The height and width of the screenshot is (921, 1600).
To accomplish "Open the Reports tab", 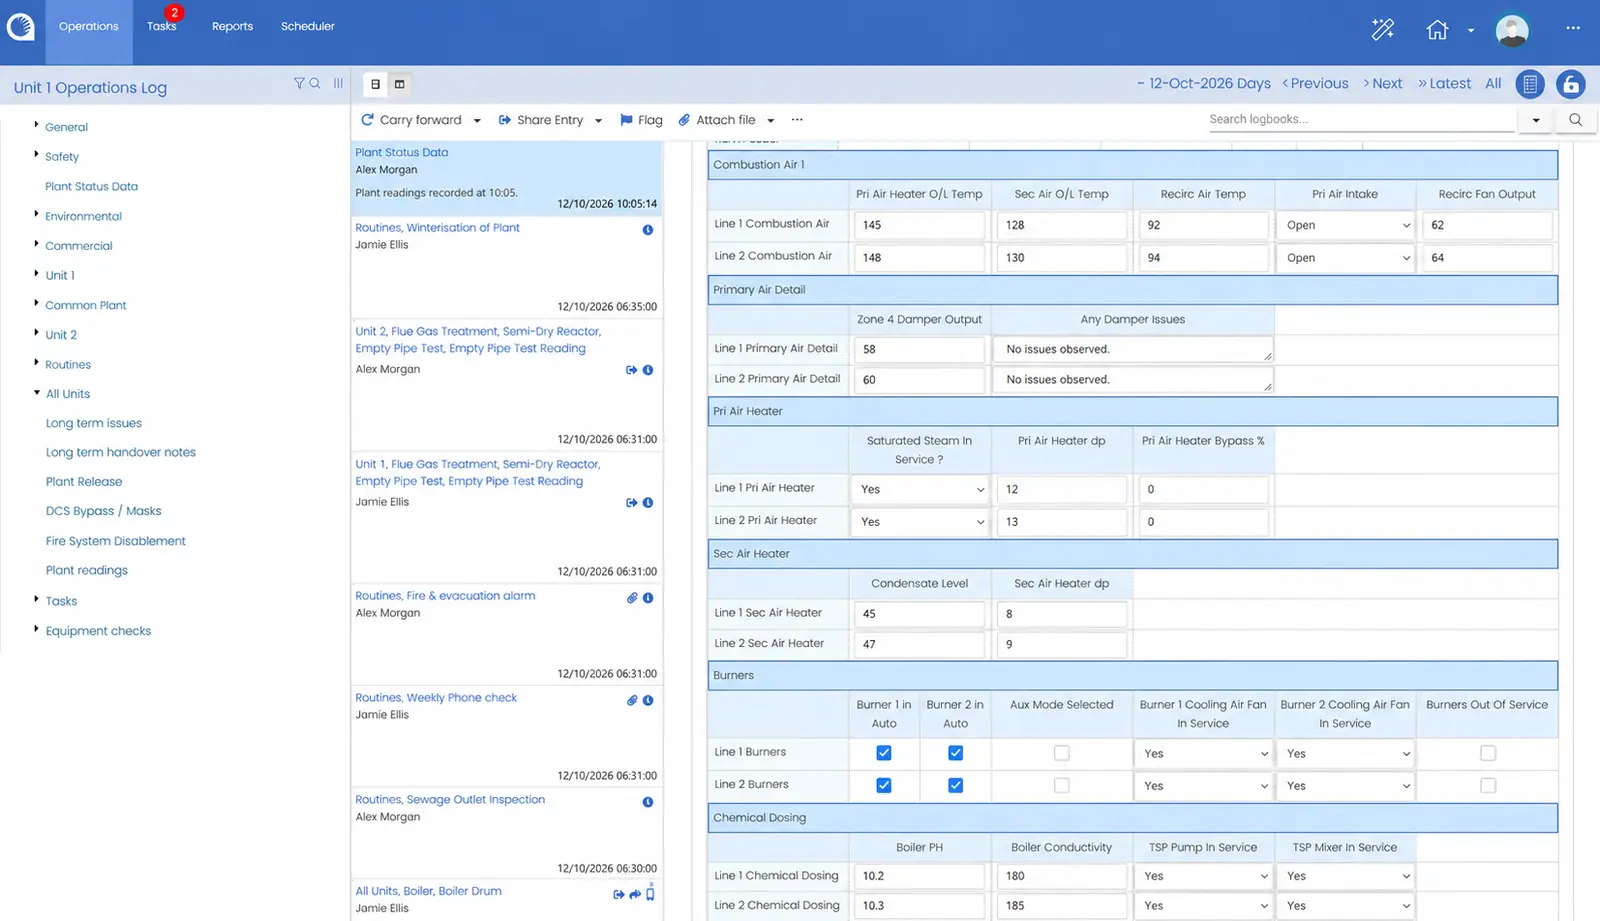I will [232, 27].
